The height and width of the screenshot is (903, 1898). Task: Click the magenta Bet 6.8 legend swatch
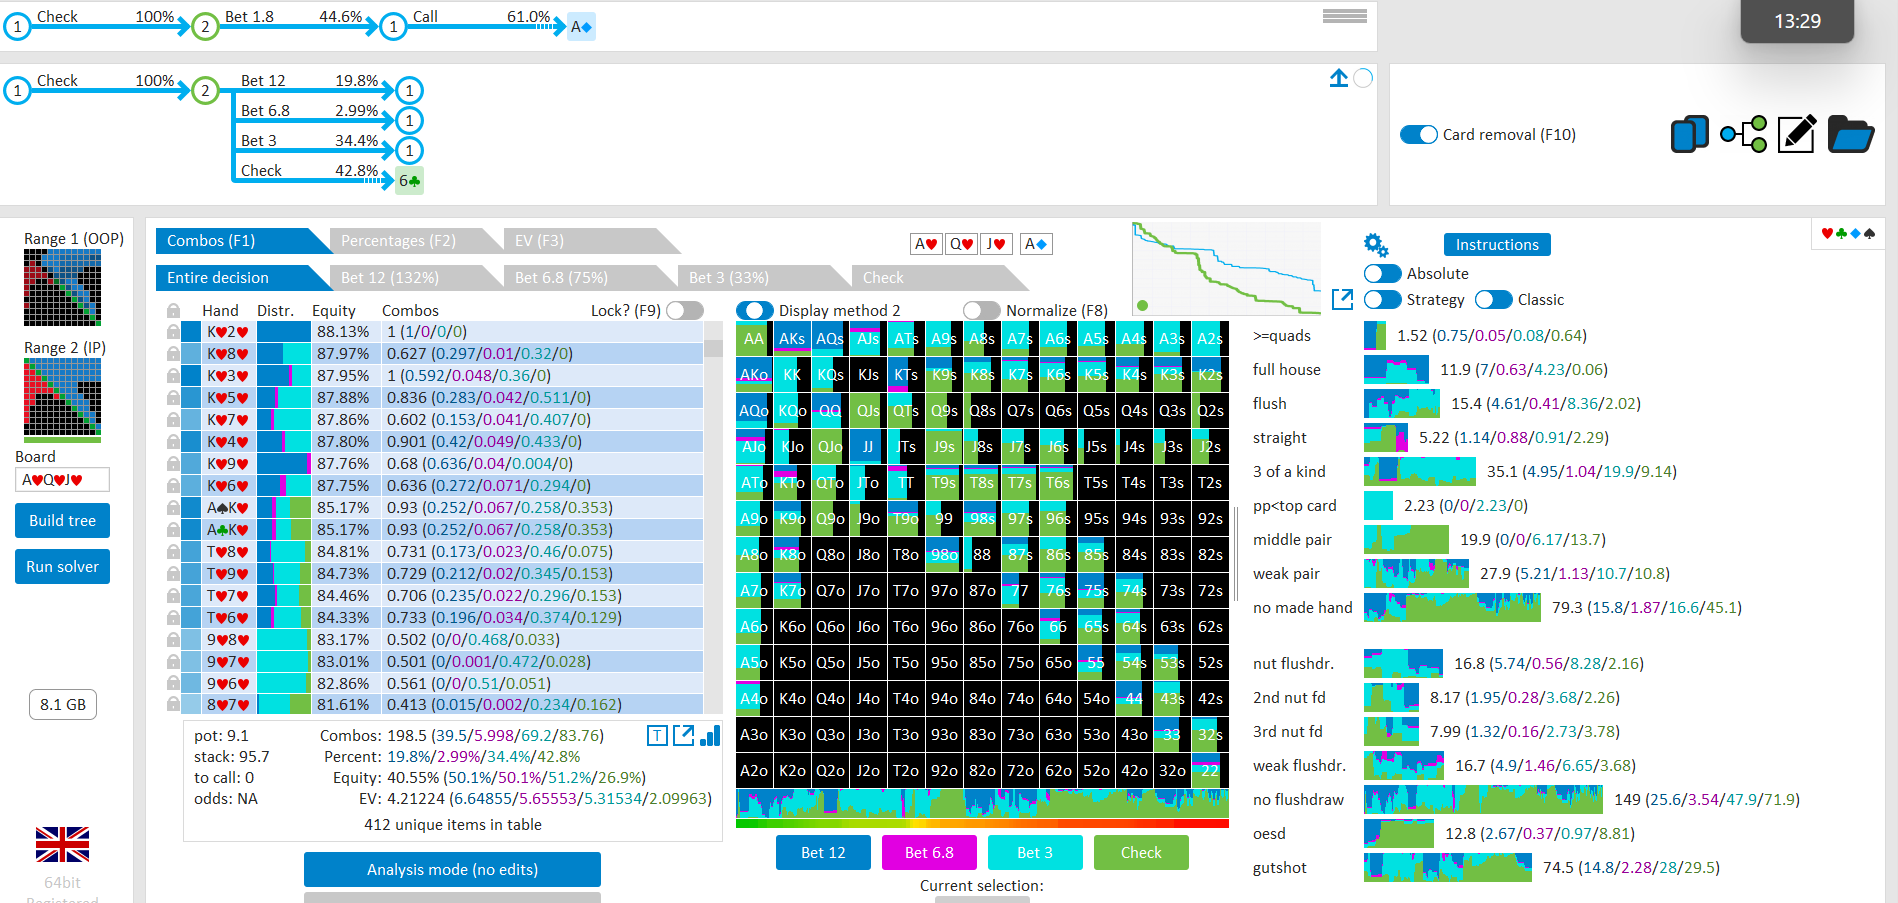(929, 853)
